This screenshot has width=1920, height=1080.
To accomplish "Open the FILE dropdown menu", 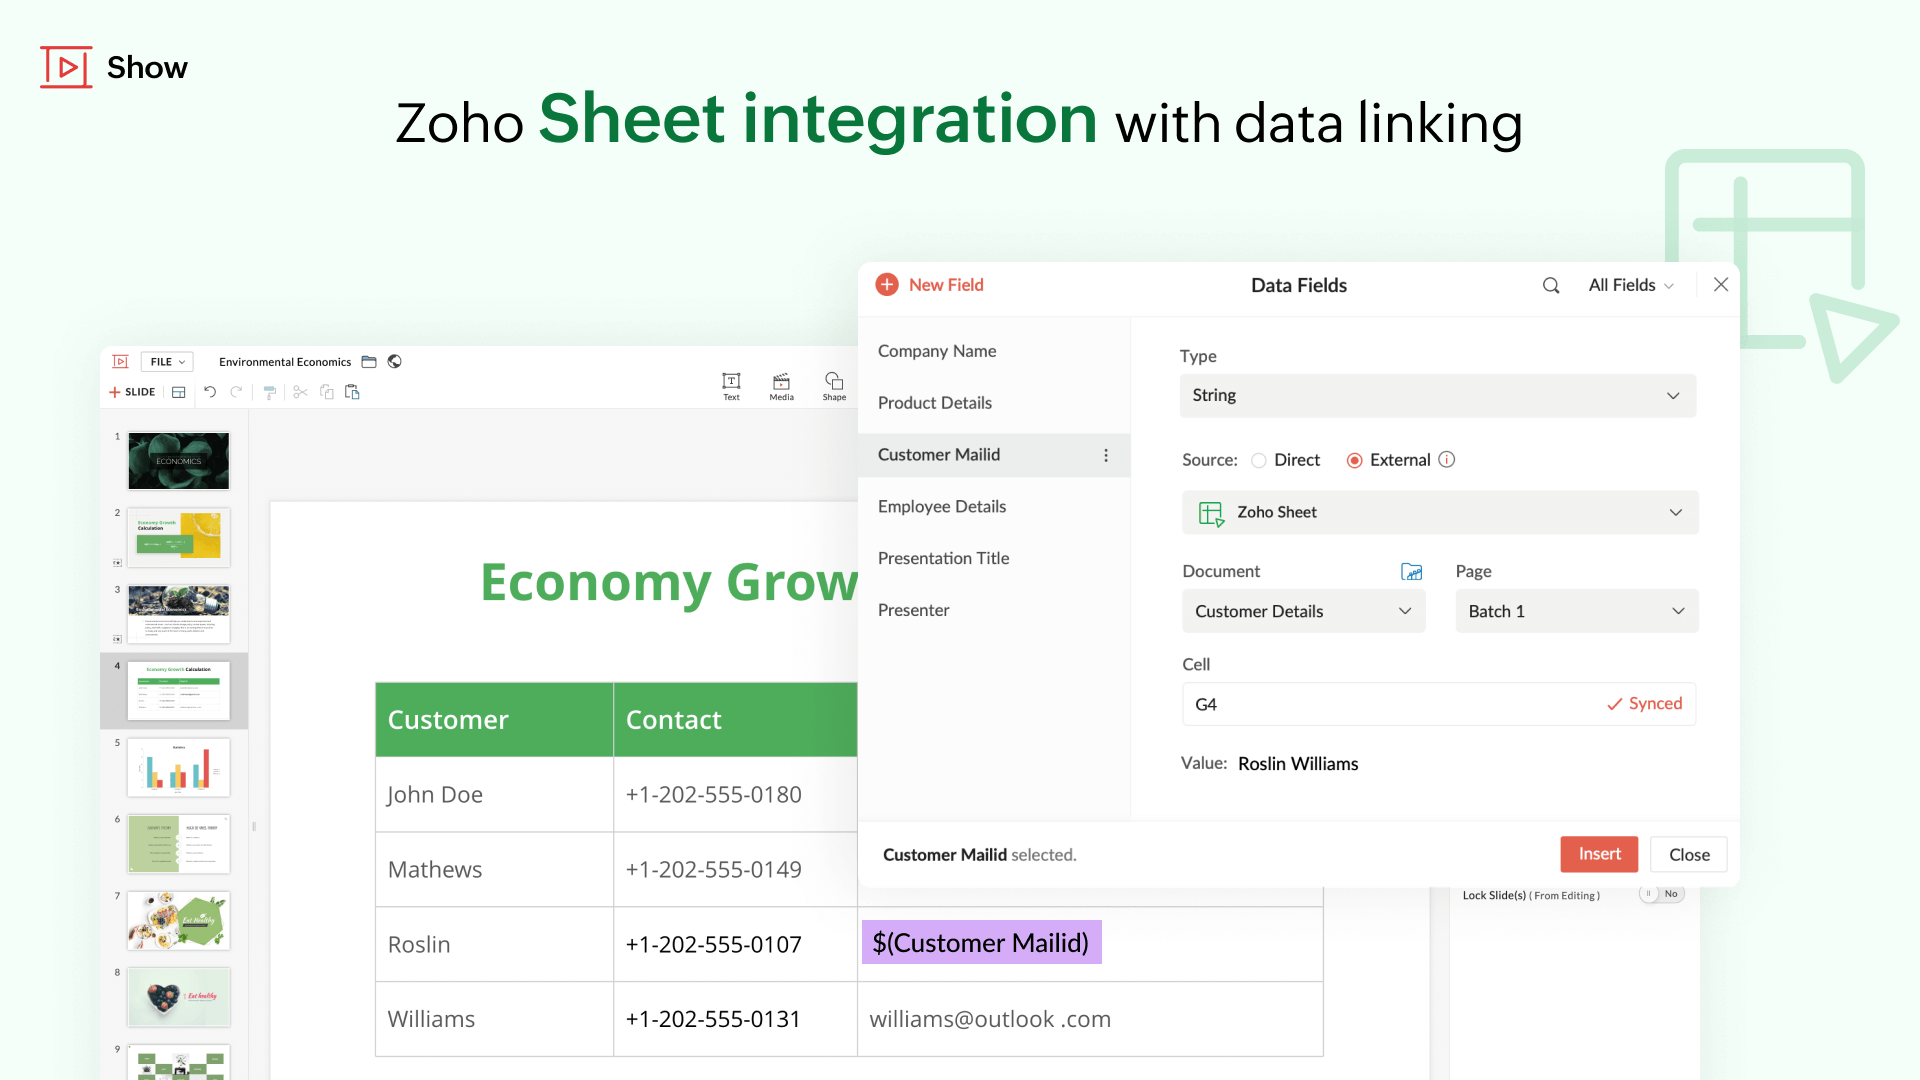I will (167, 362).
